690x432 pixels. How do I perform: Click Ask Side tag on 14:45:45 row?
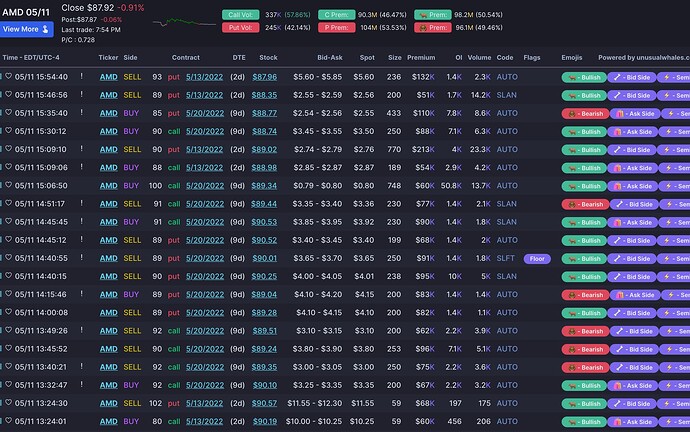click(x=633, y=223)
